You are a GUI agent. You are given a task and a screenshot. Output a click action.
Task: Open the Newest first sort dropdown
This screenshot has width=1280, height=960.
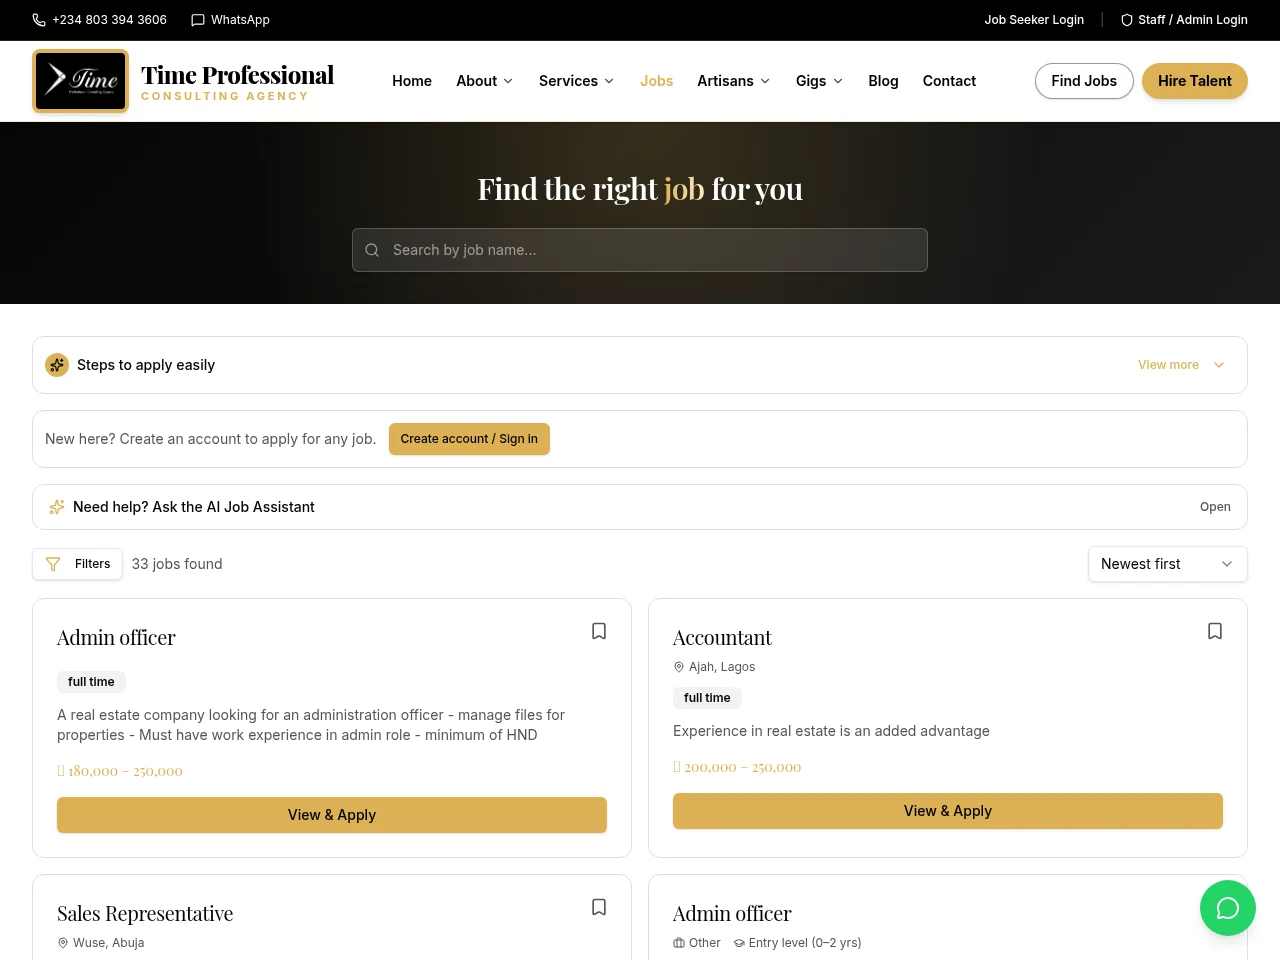coord(1168,564)
